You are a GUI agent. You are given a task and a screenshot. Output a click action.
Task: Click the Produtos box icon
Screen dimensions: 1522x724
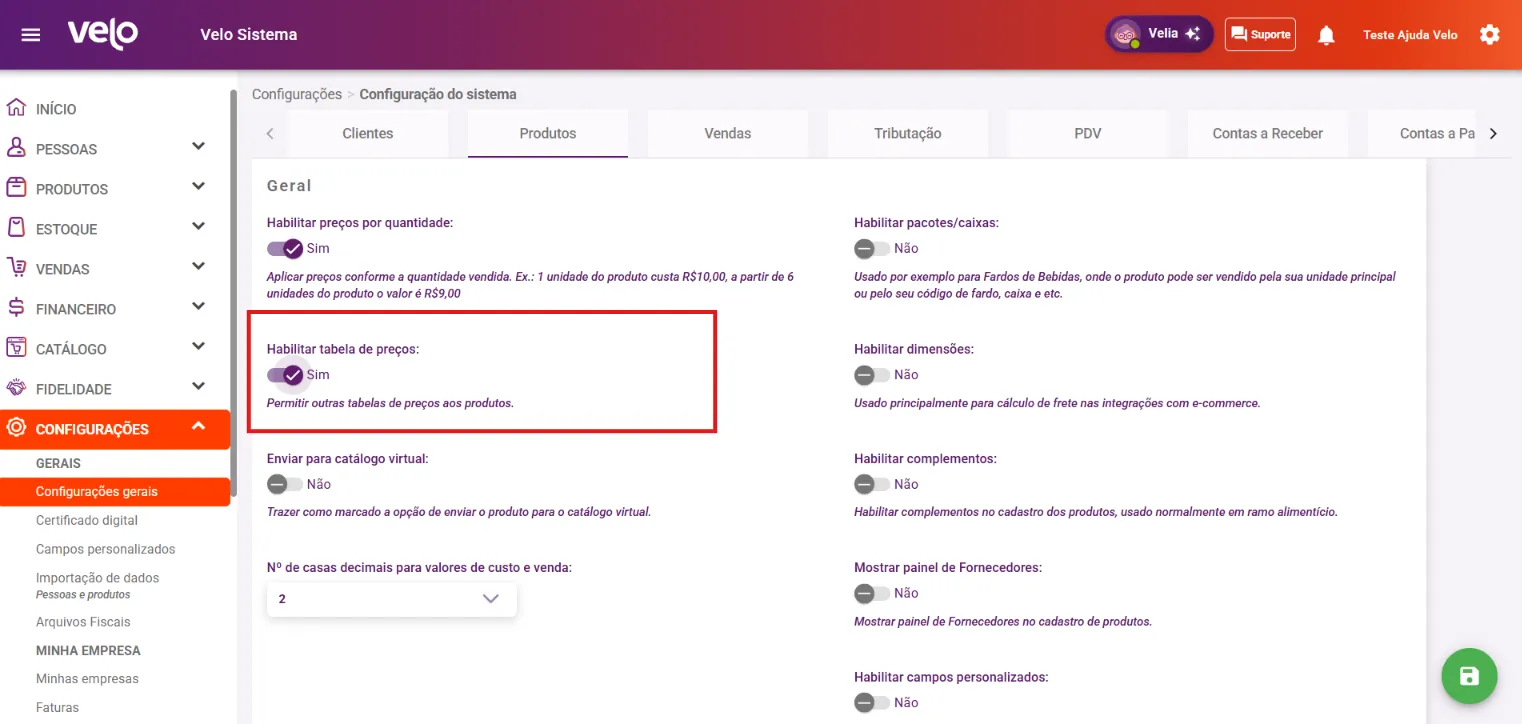16,188
